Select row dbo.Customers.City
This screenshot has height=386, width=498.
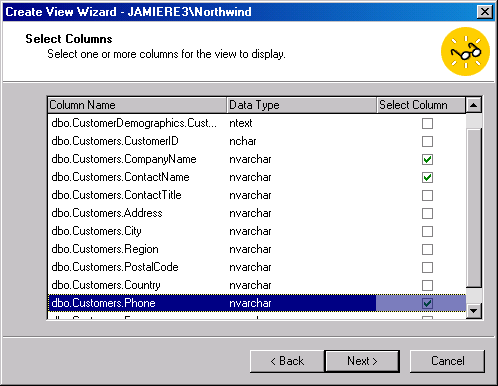[257, 231]
